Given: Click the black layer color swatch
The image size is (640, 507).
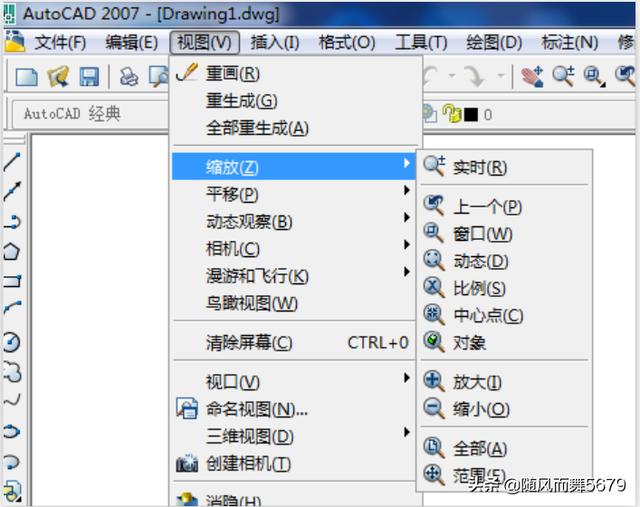Looking at the screenshot, I should (471, 114).
